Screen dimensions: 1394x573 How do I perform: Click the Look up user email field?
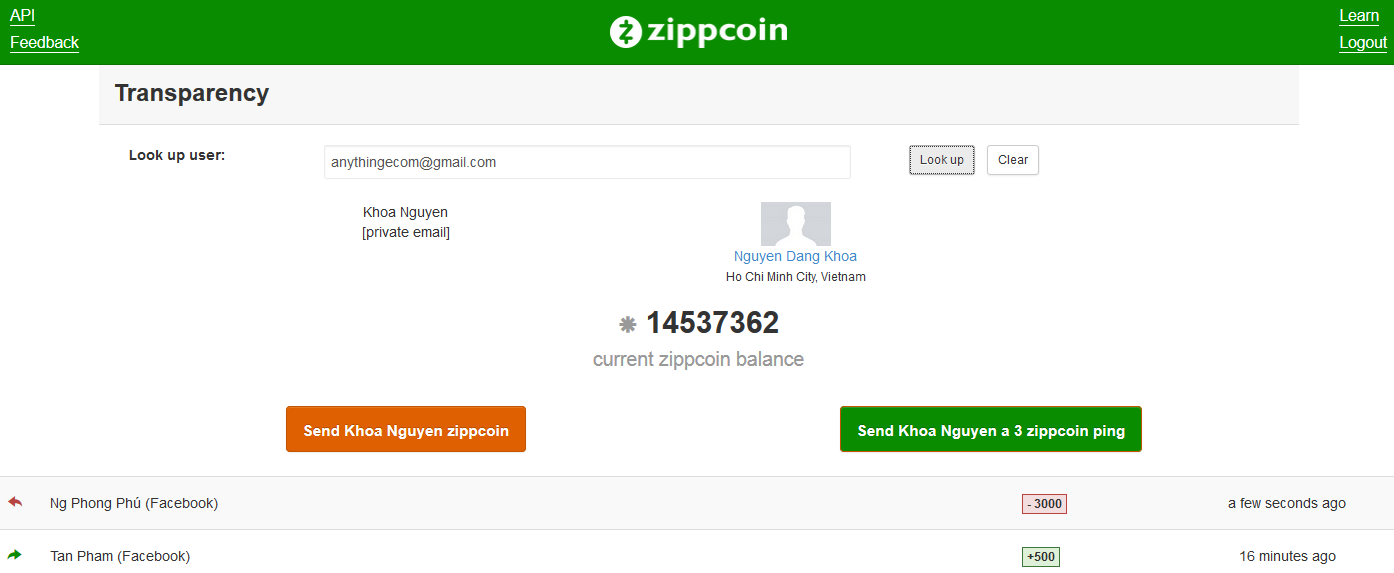pos(587,162)
